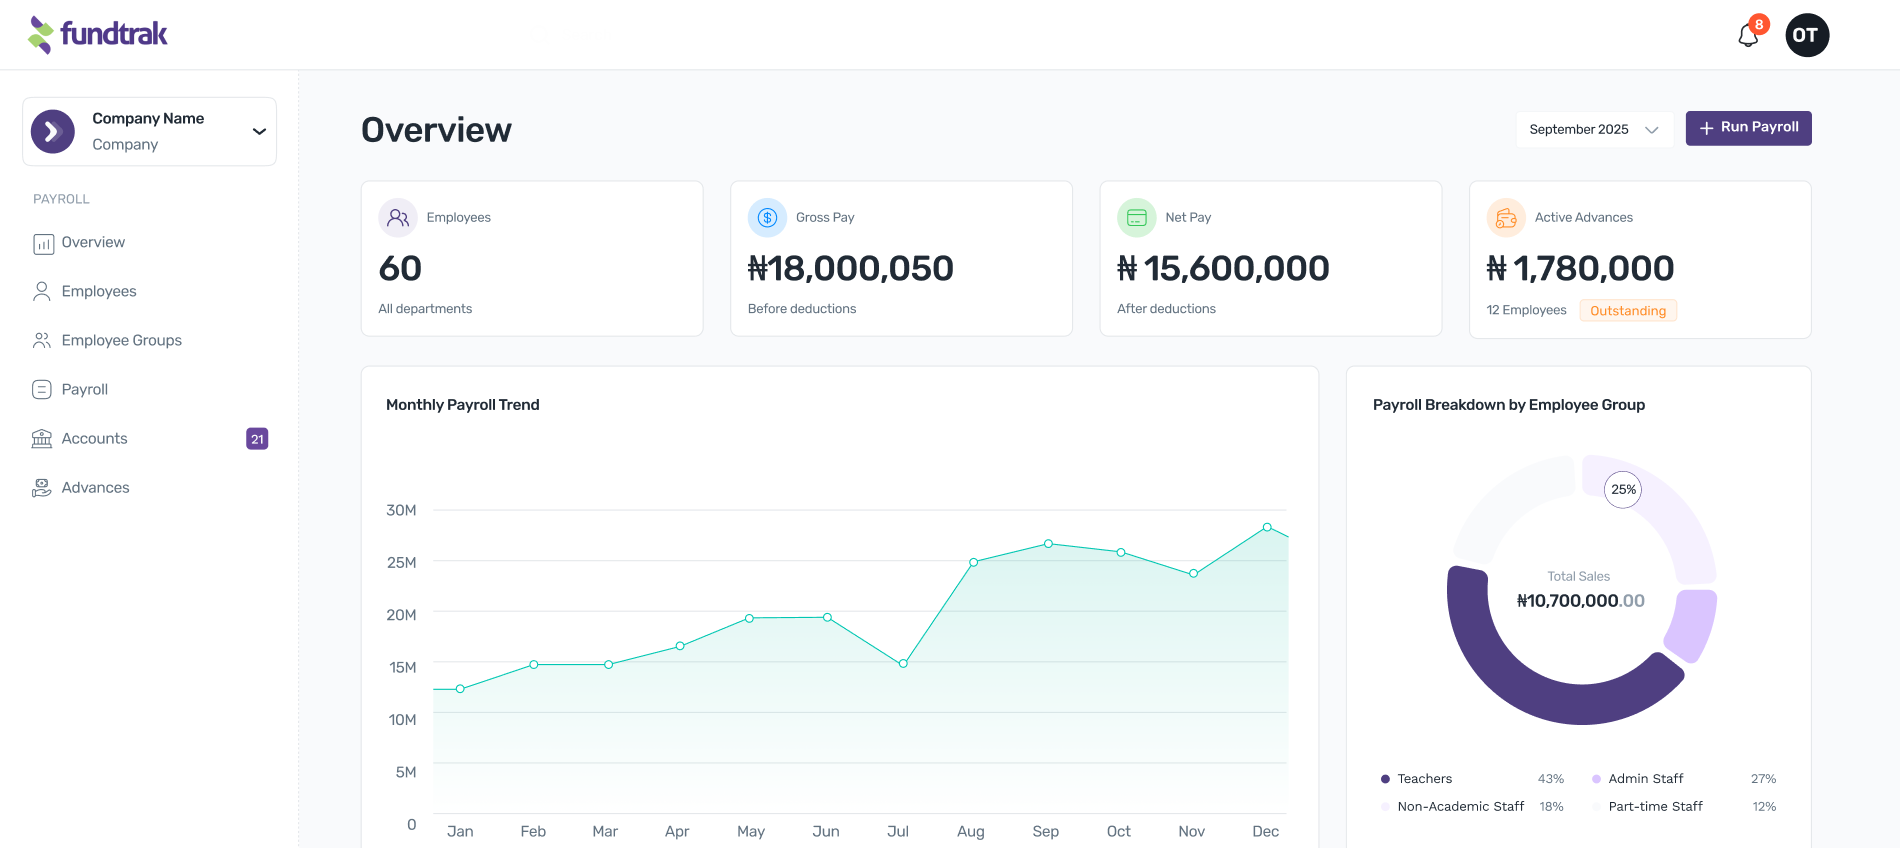1900x848 pixels.
Task: Open the Advances section
Action: click(95, 488)
